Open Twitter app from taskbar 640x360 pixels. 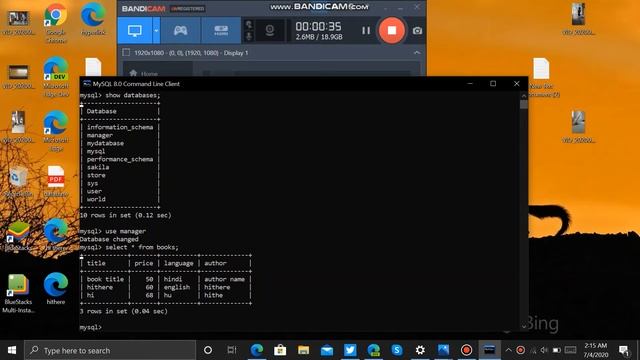pyautogui.click(x=350, y=350)
